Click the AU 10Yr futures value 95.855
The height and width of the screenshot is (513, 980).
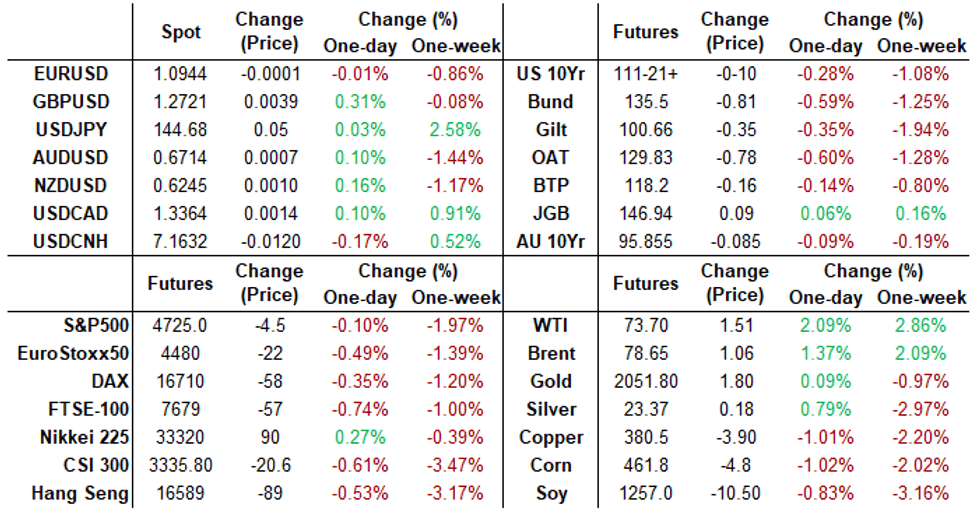(x=645, y=241)
